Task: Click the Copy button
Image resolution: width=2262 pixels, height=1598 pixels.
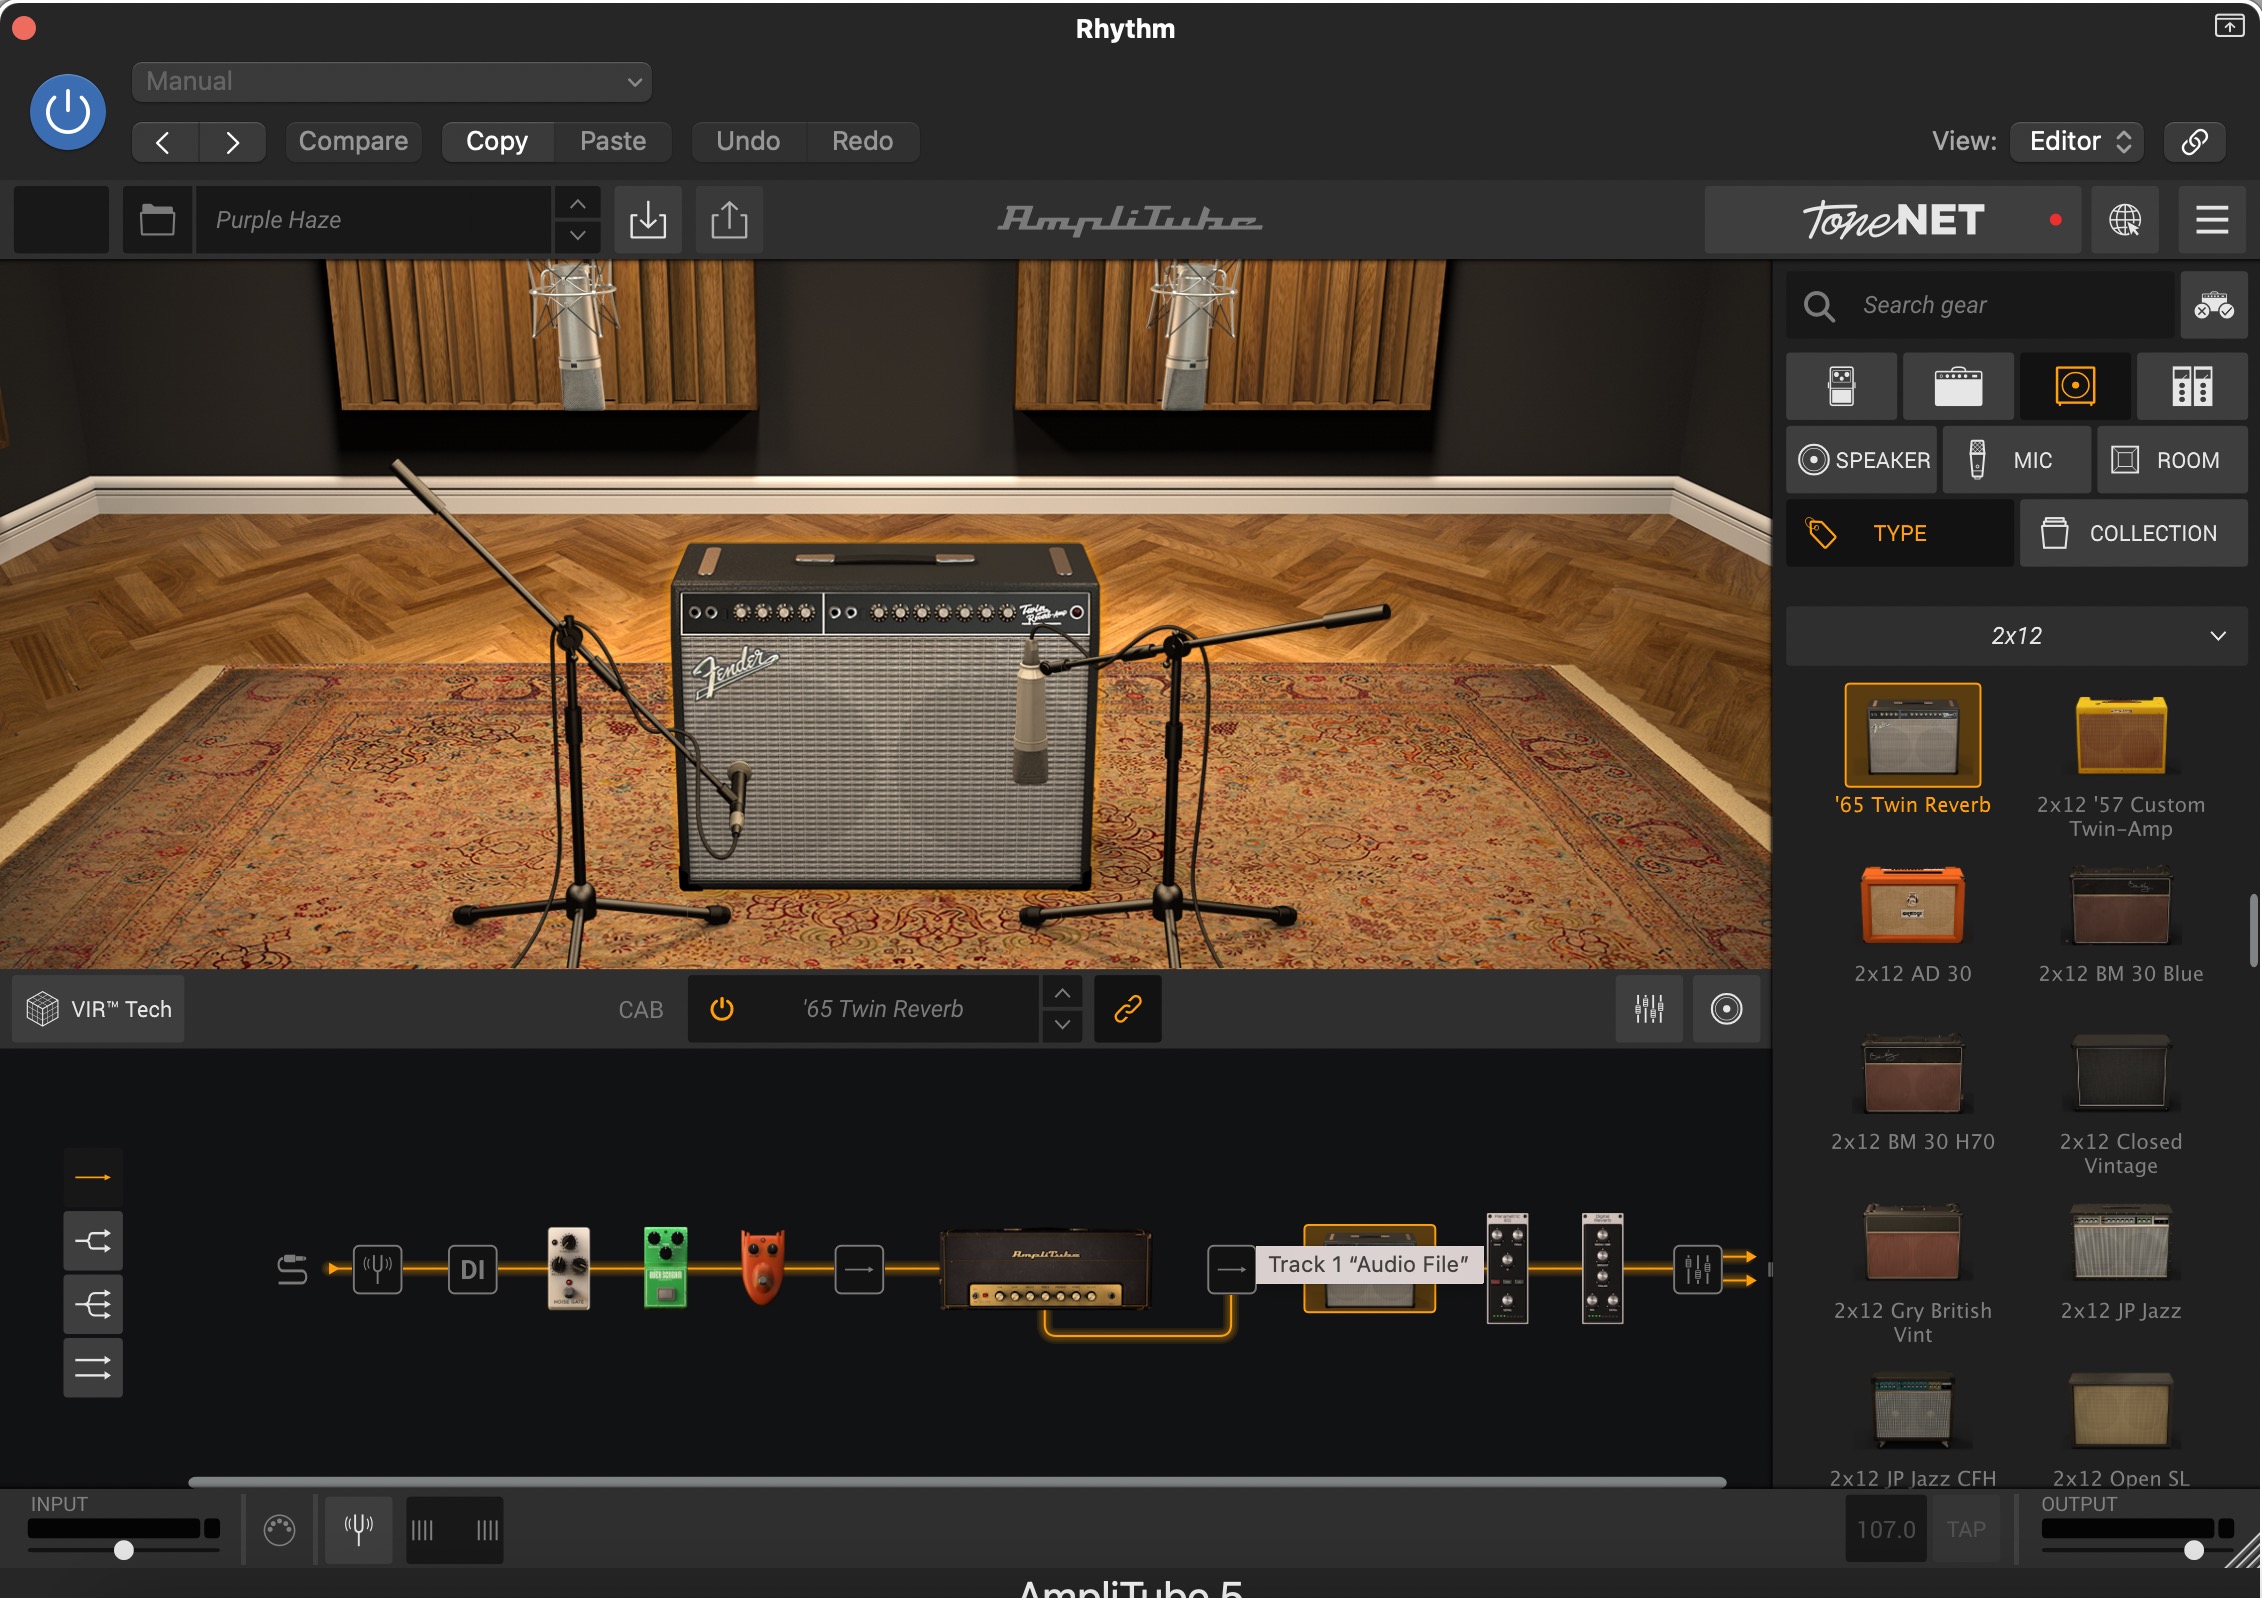Action: [497, 141]
